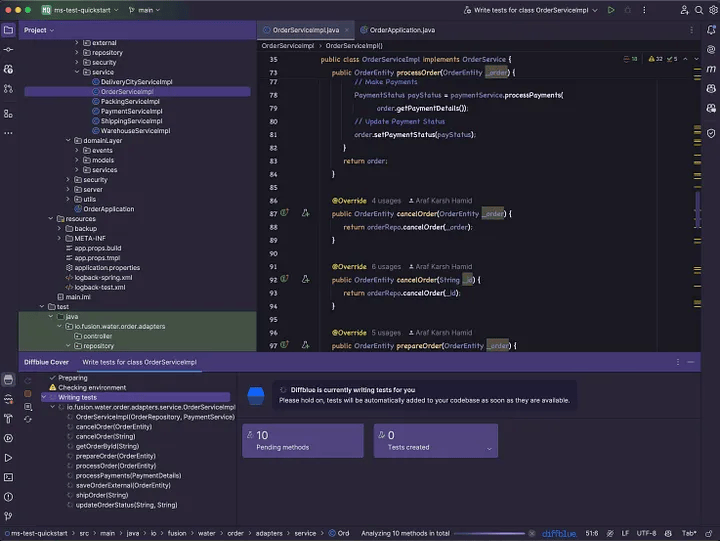The height and width of the screenshot is (541, 720).
Task: Collapse the Writing tests node
Action: (x=44, y=397)
